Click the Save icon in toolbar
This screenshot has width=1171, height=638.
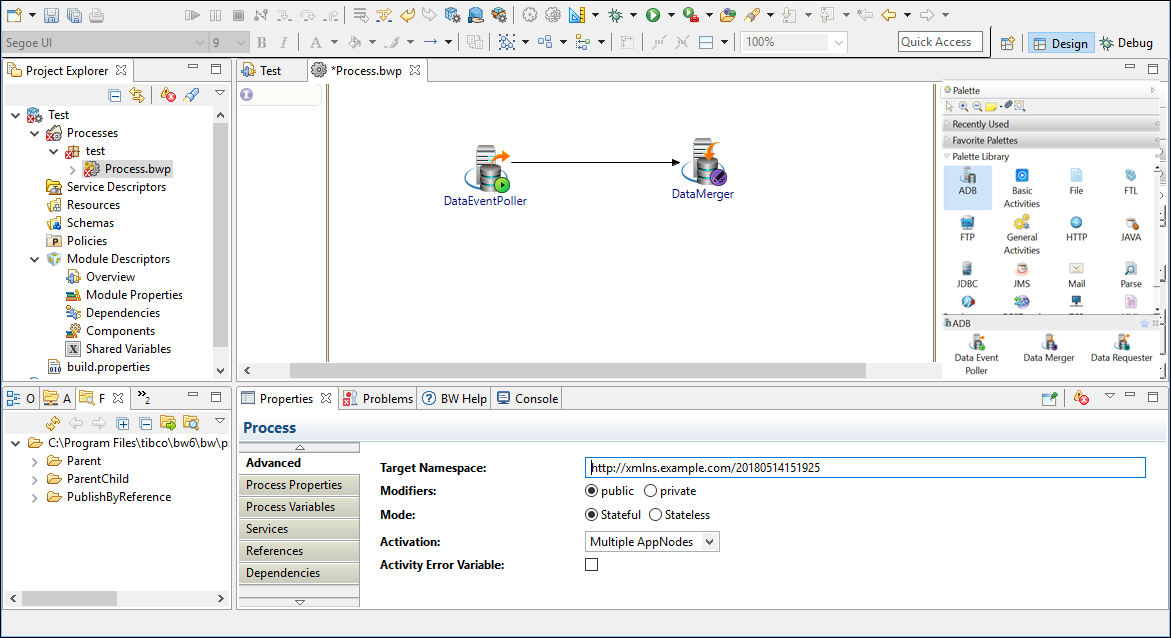coord(51,15)
